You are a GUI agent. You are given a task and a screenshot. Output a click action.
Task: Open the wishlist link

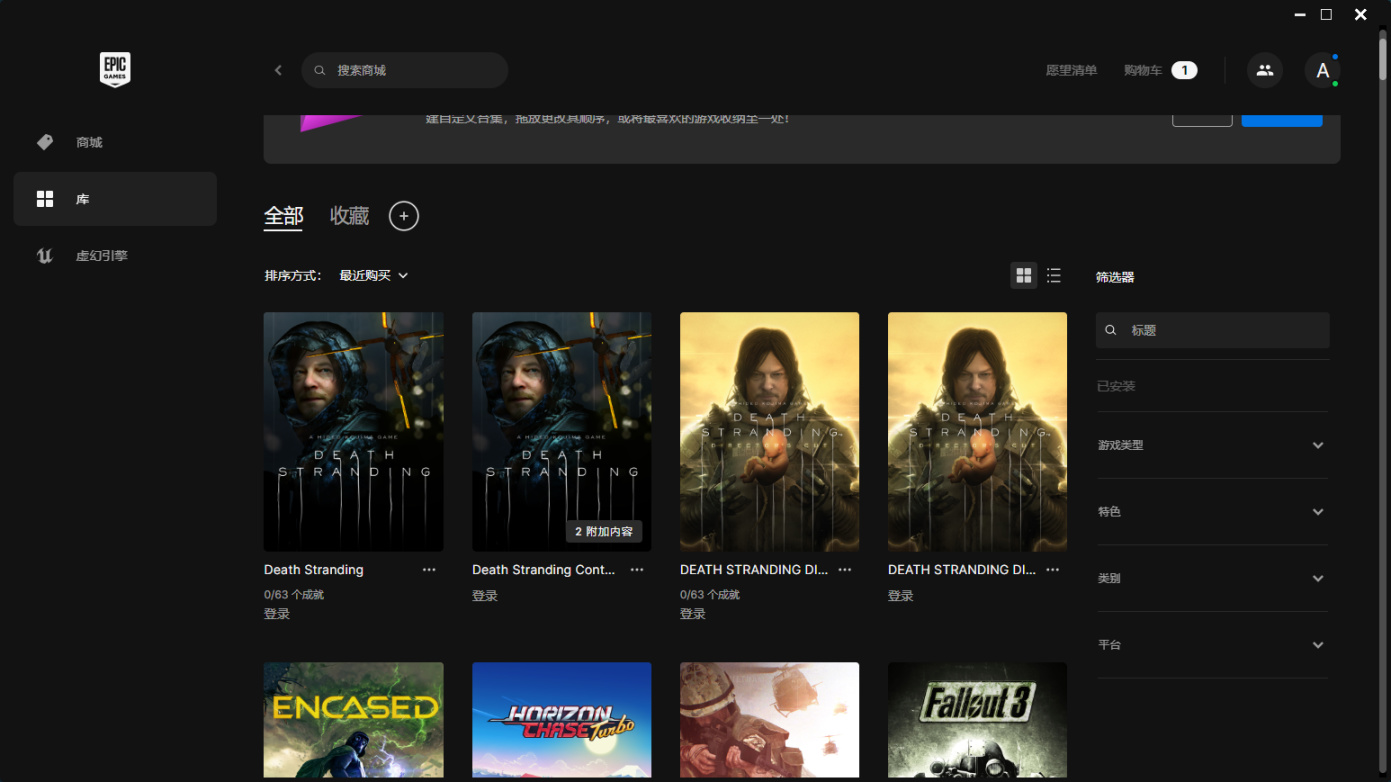[1071, 71]
